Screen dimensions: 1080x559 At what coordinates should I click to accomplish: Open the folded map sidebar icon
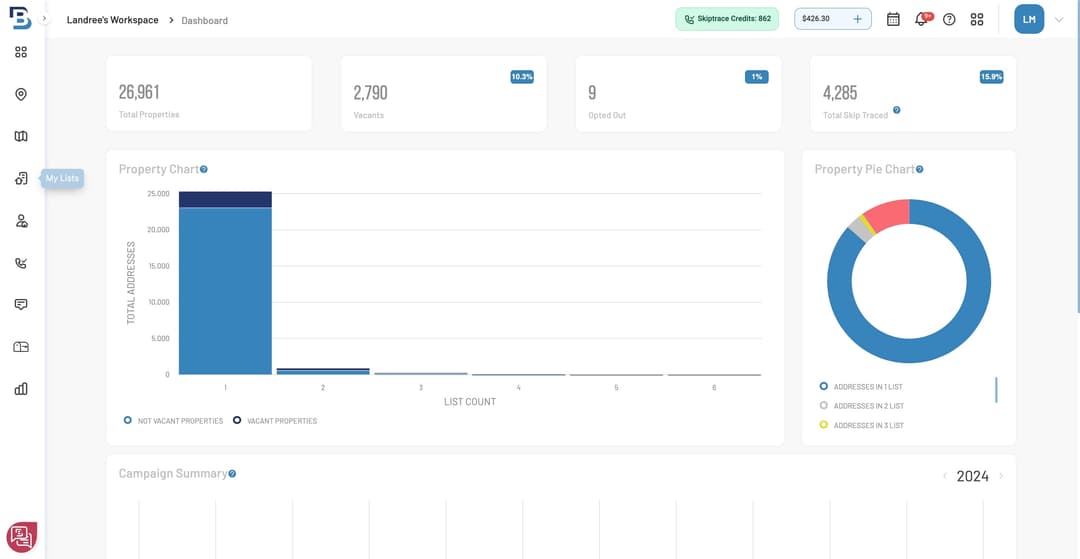tap(21, 136)
